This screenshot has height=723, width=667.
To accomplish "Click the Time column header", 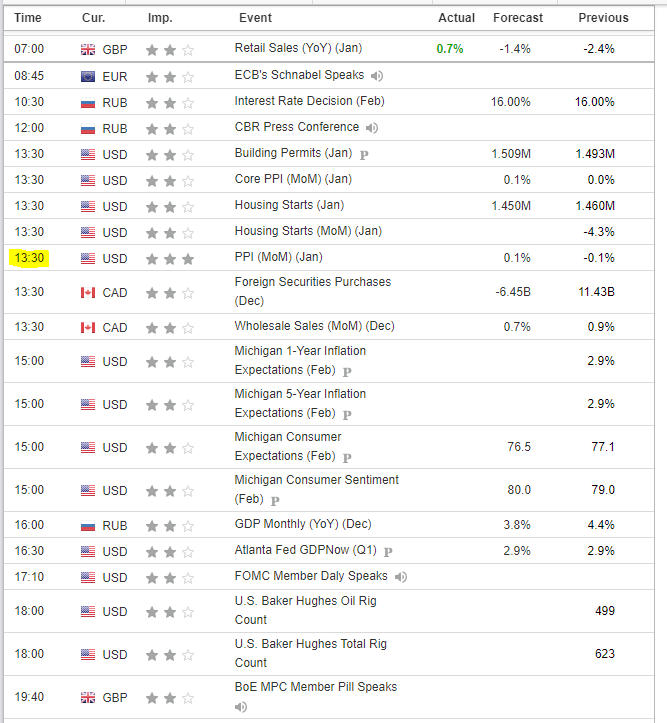I will 28,18.
